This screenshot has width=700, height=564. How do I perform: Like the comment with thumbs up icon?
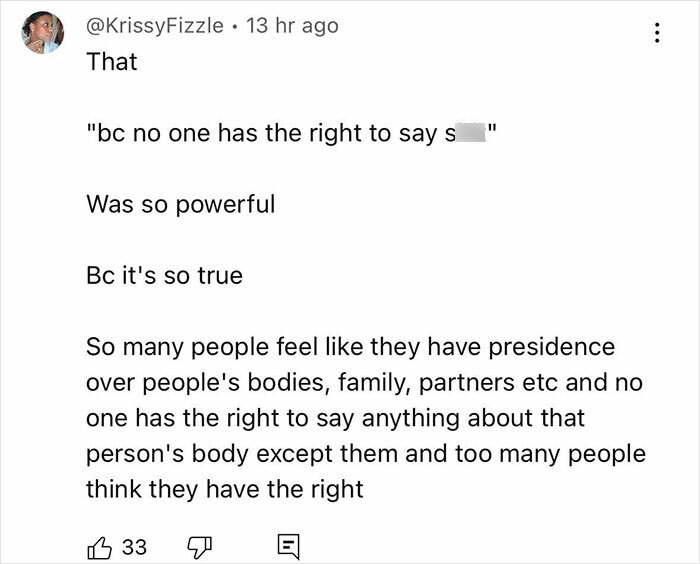coord(100,546)
